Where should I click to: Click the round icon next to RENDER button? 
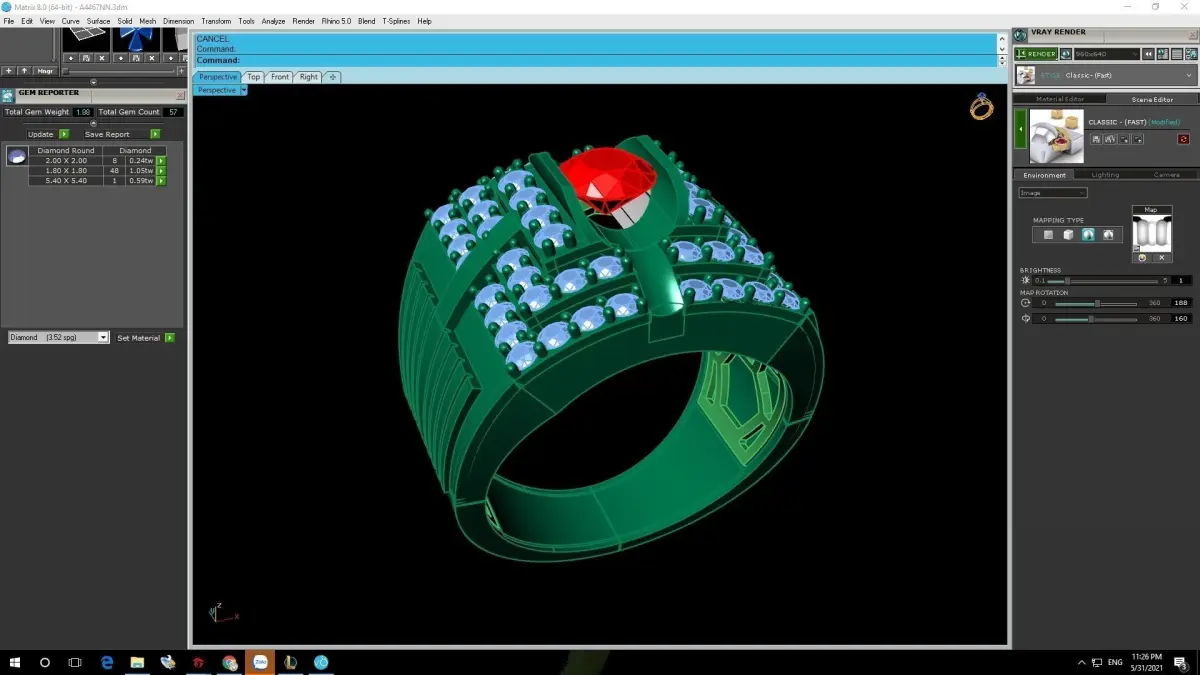point(1066,54)
